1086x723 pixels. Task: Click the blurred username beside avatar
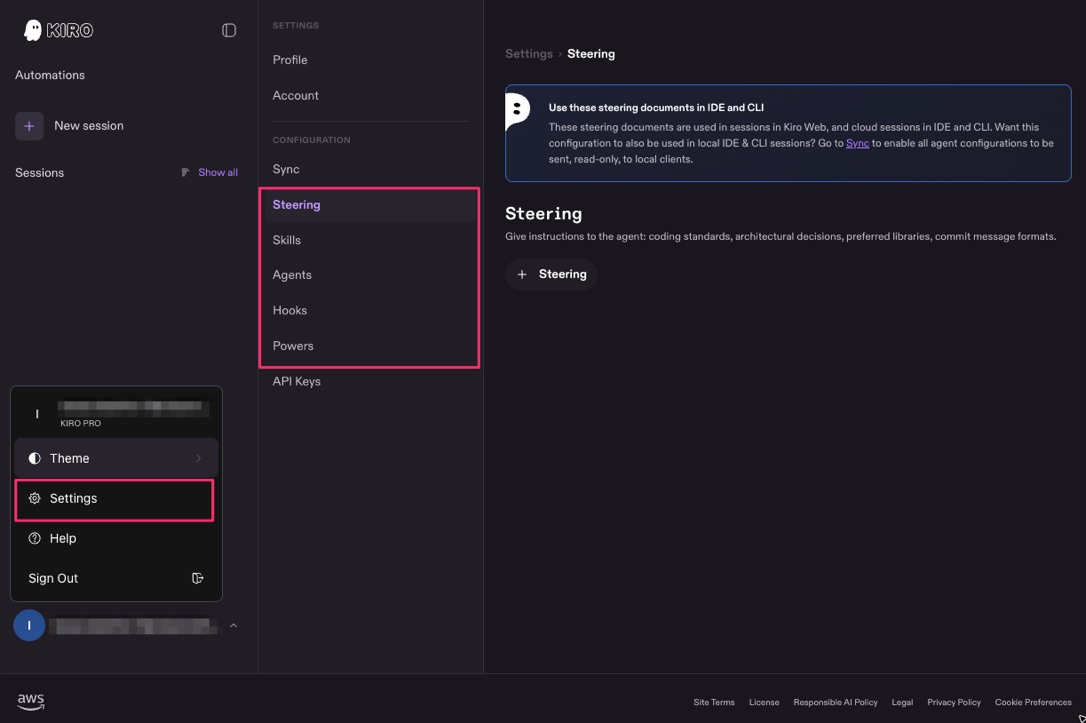pyautogui.click(x=133, y=626)
